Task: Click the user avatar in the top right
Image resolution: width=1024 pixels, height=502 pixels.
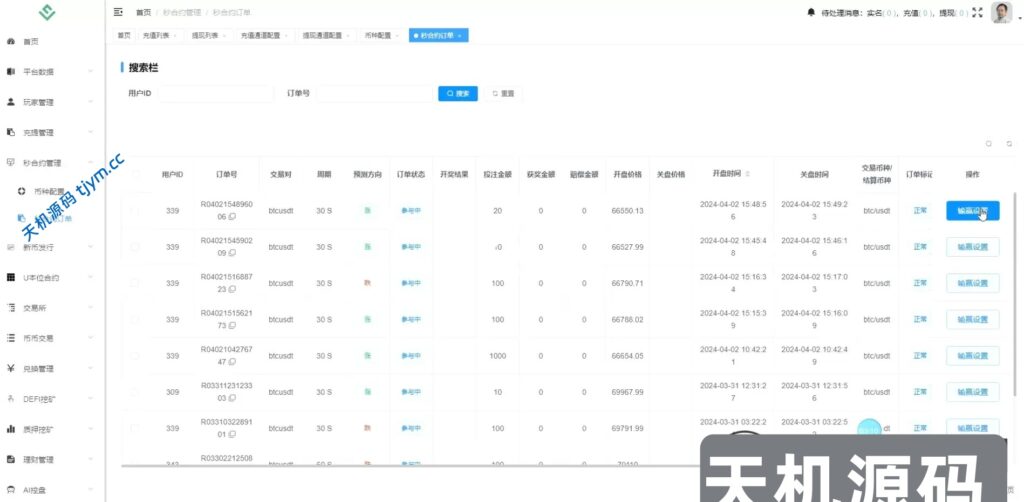Action: point(1001,12)
